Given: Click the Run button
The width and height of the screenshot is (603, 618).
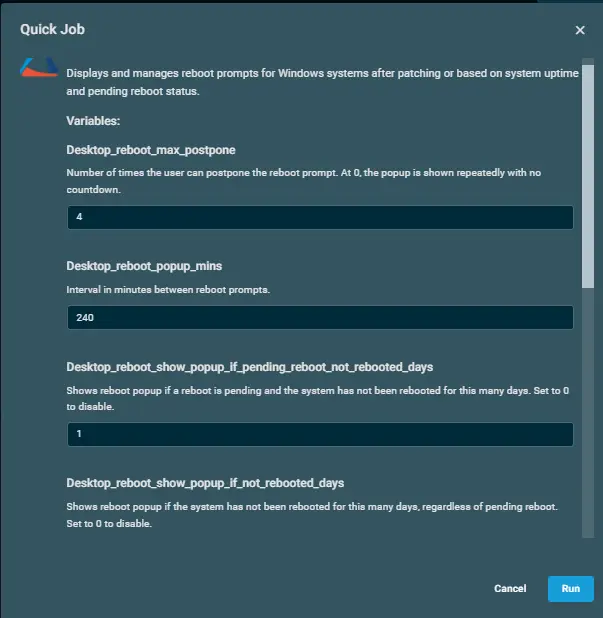Looking at the screenshot, I should click(570, 589).
